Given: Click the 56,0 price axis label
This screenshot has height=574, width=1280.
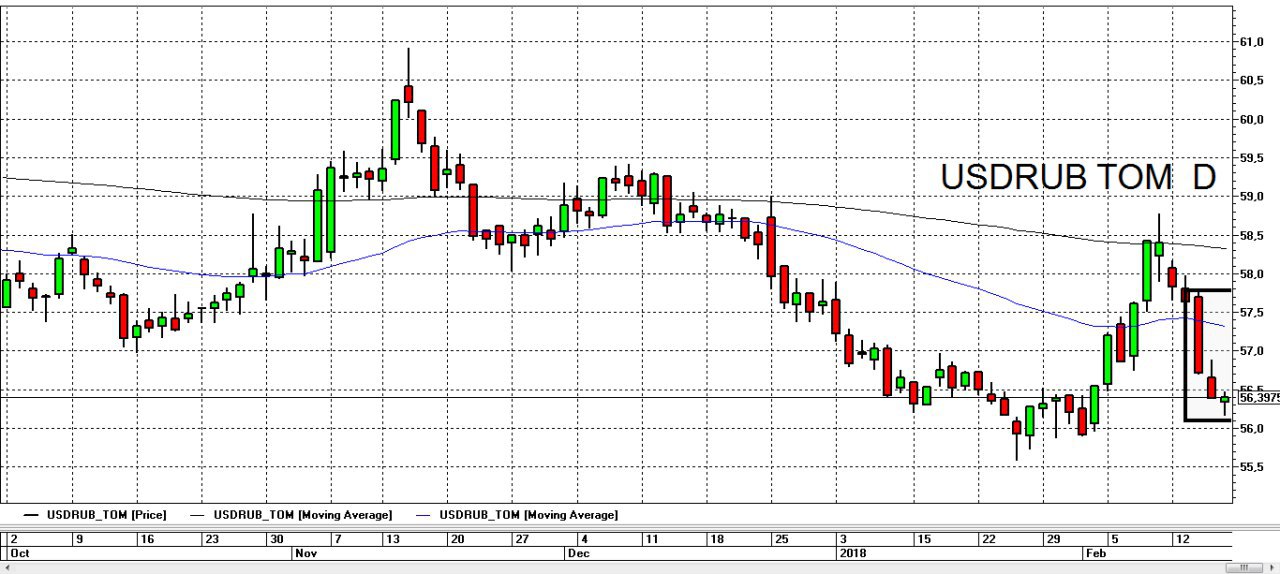Looking at the screenshot, I should tap(1252, 429).
